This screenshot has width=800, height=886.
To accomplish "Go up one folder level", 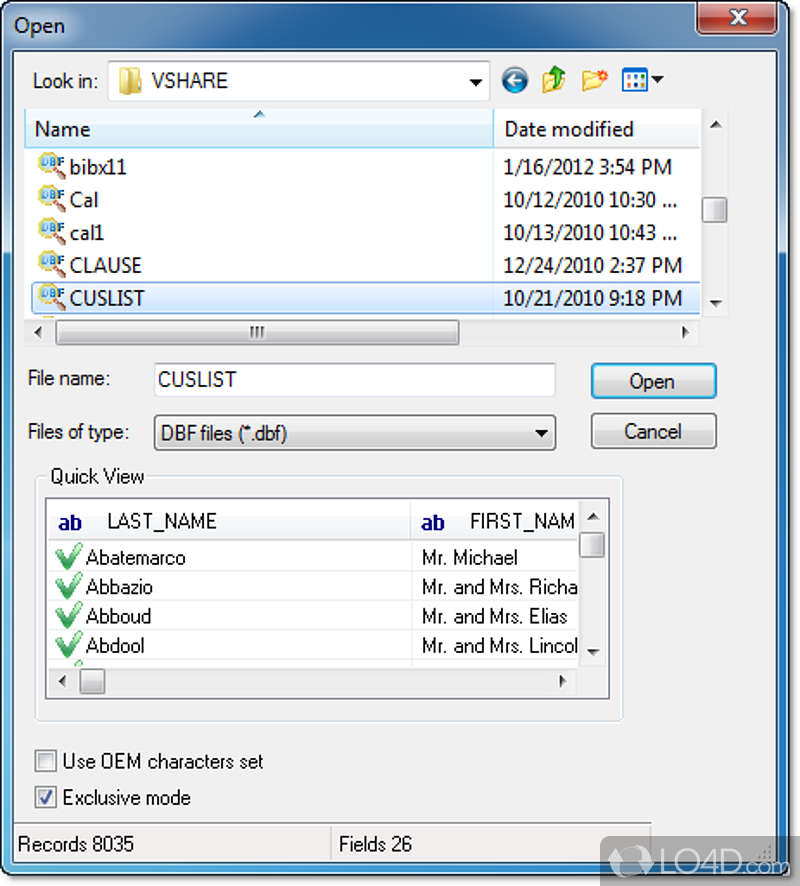I will (554, 80).
